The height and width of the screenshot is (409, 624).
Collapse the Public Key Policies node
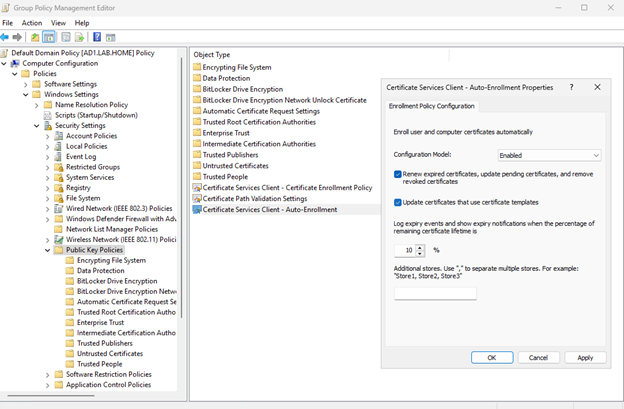tap(47, 250)
